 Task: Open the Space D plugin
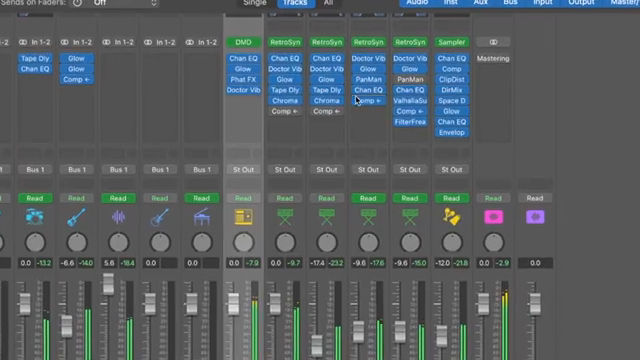pyautogui.click(x=451, y=101)
